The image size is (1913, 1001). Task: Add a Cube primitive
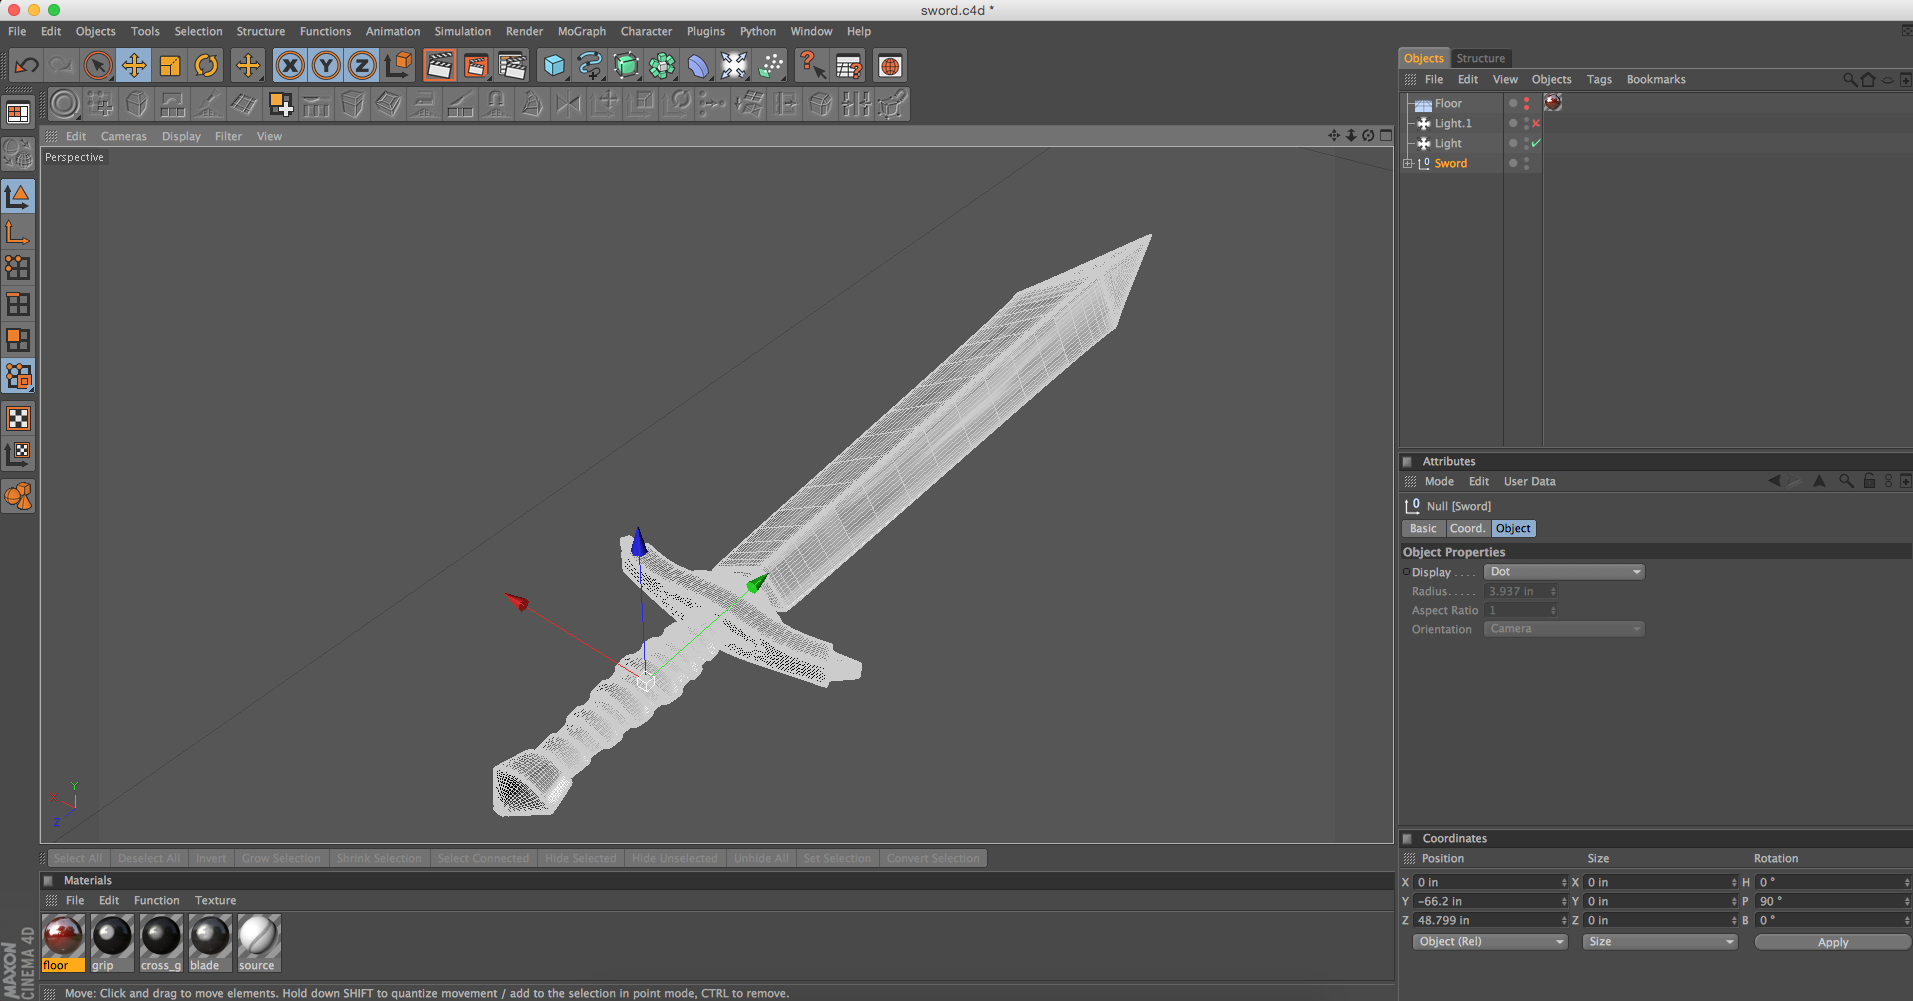[x=553, y=65]
